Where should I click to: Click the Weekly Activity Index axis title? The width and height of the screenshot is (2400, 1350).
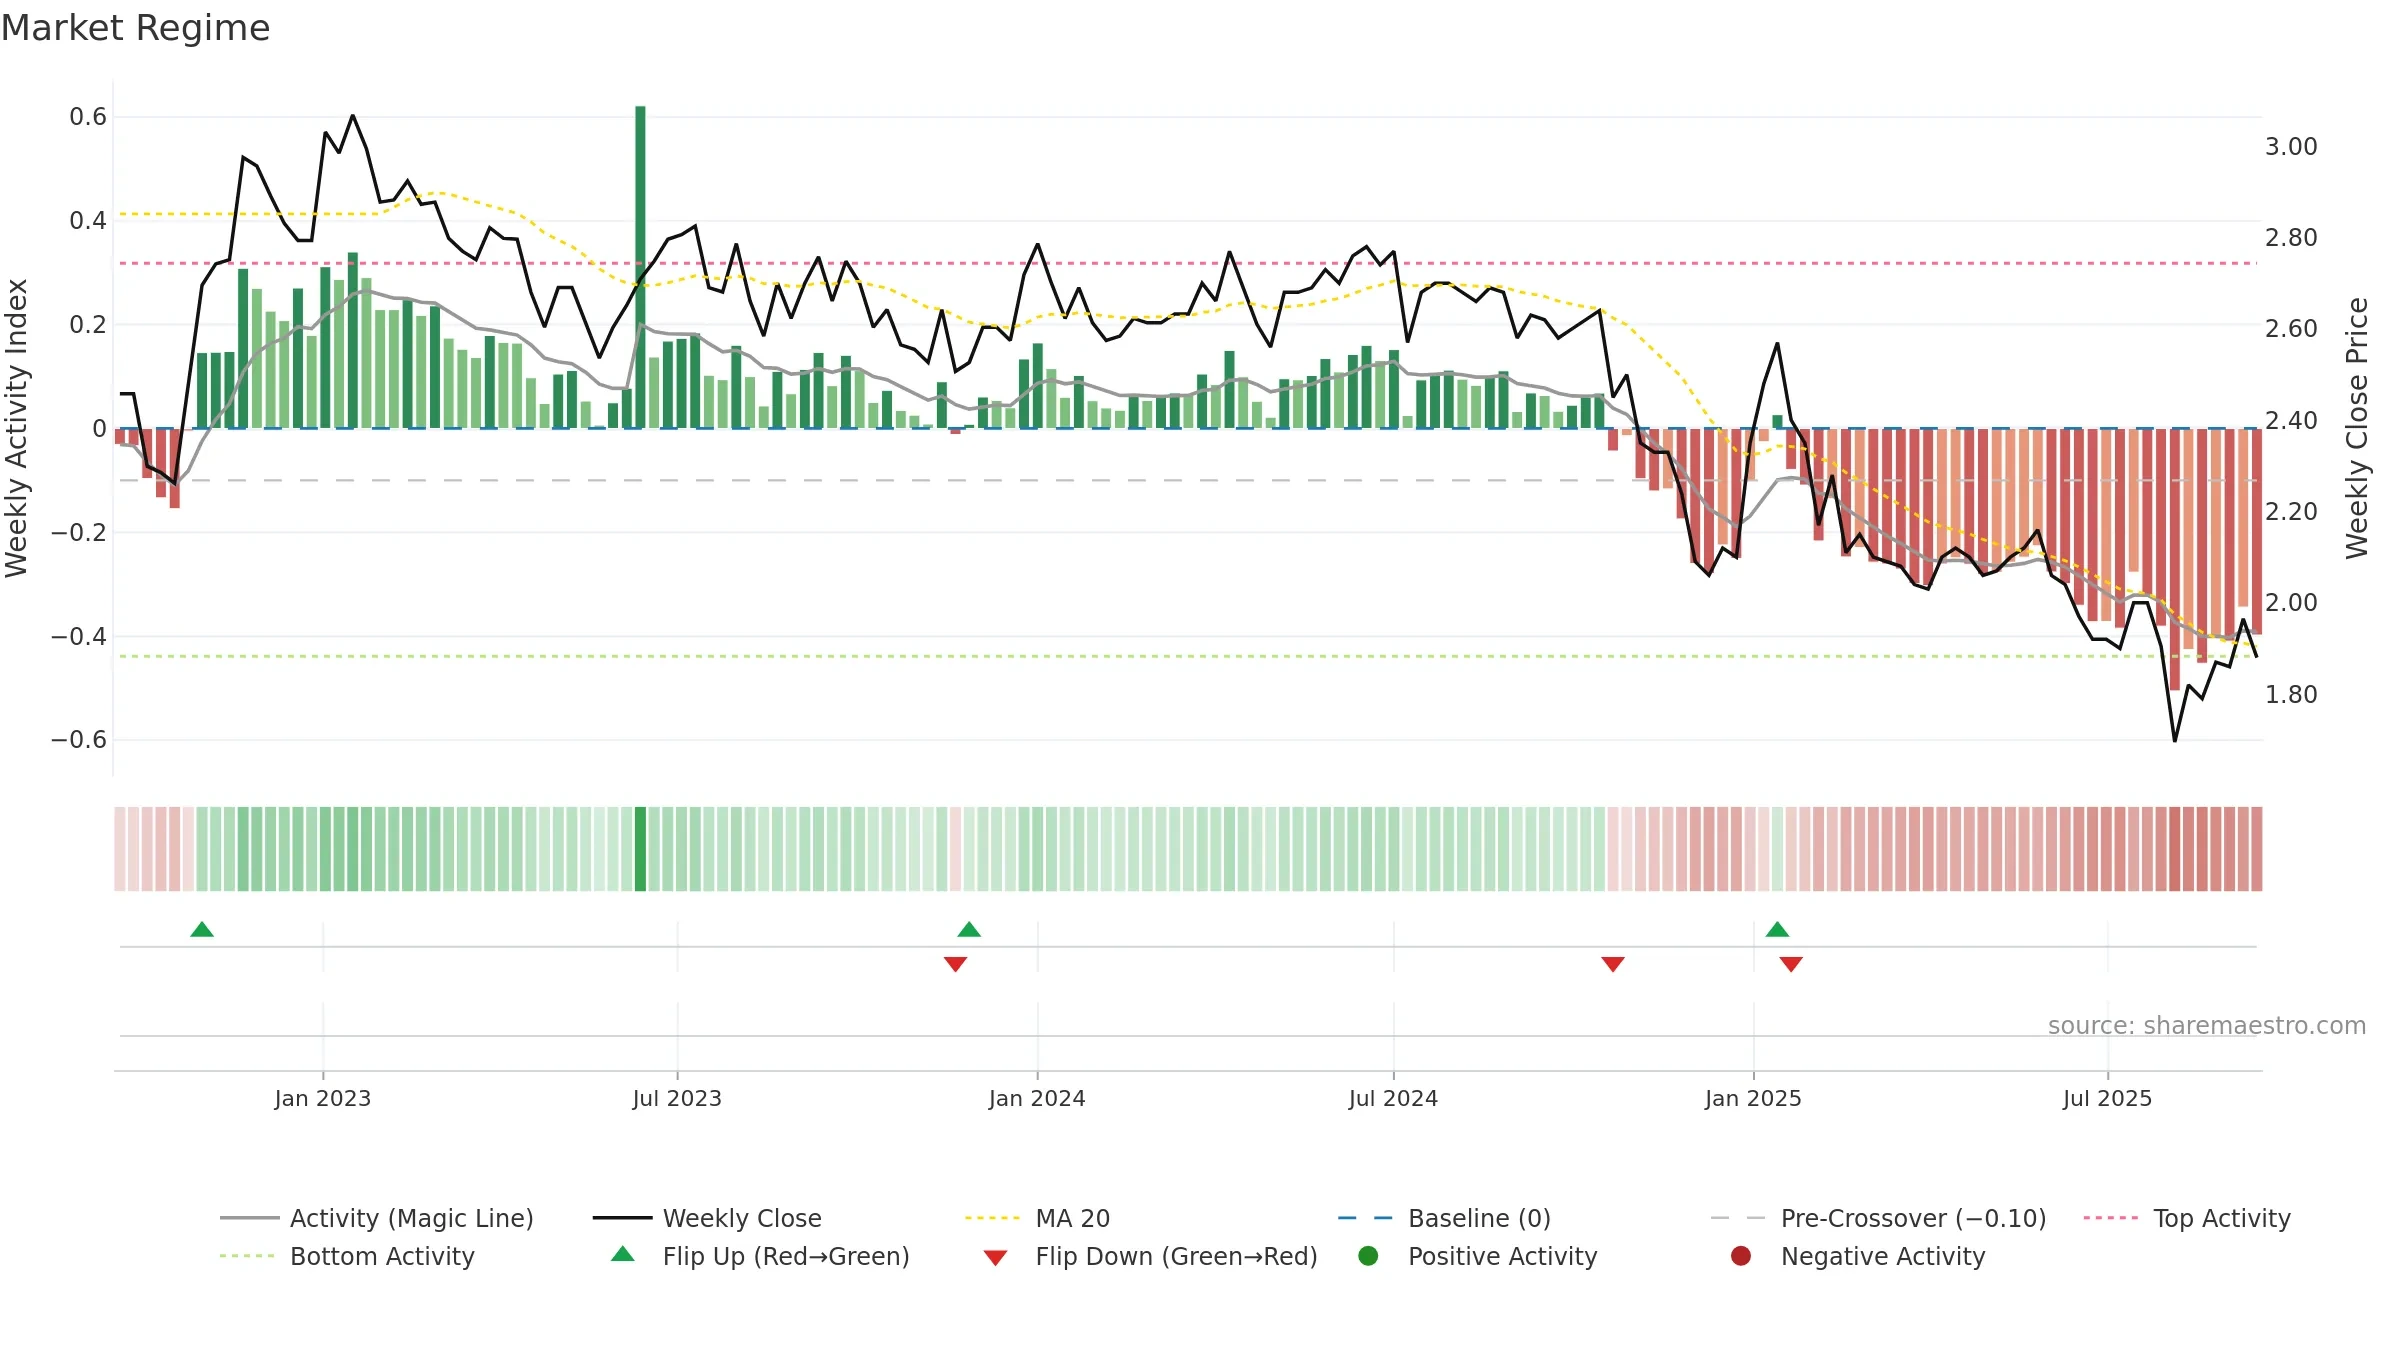[x=16, y=428]
